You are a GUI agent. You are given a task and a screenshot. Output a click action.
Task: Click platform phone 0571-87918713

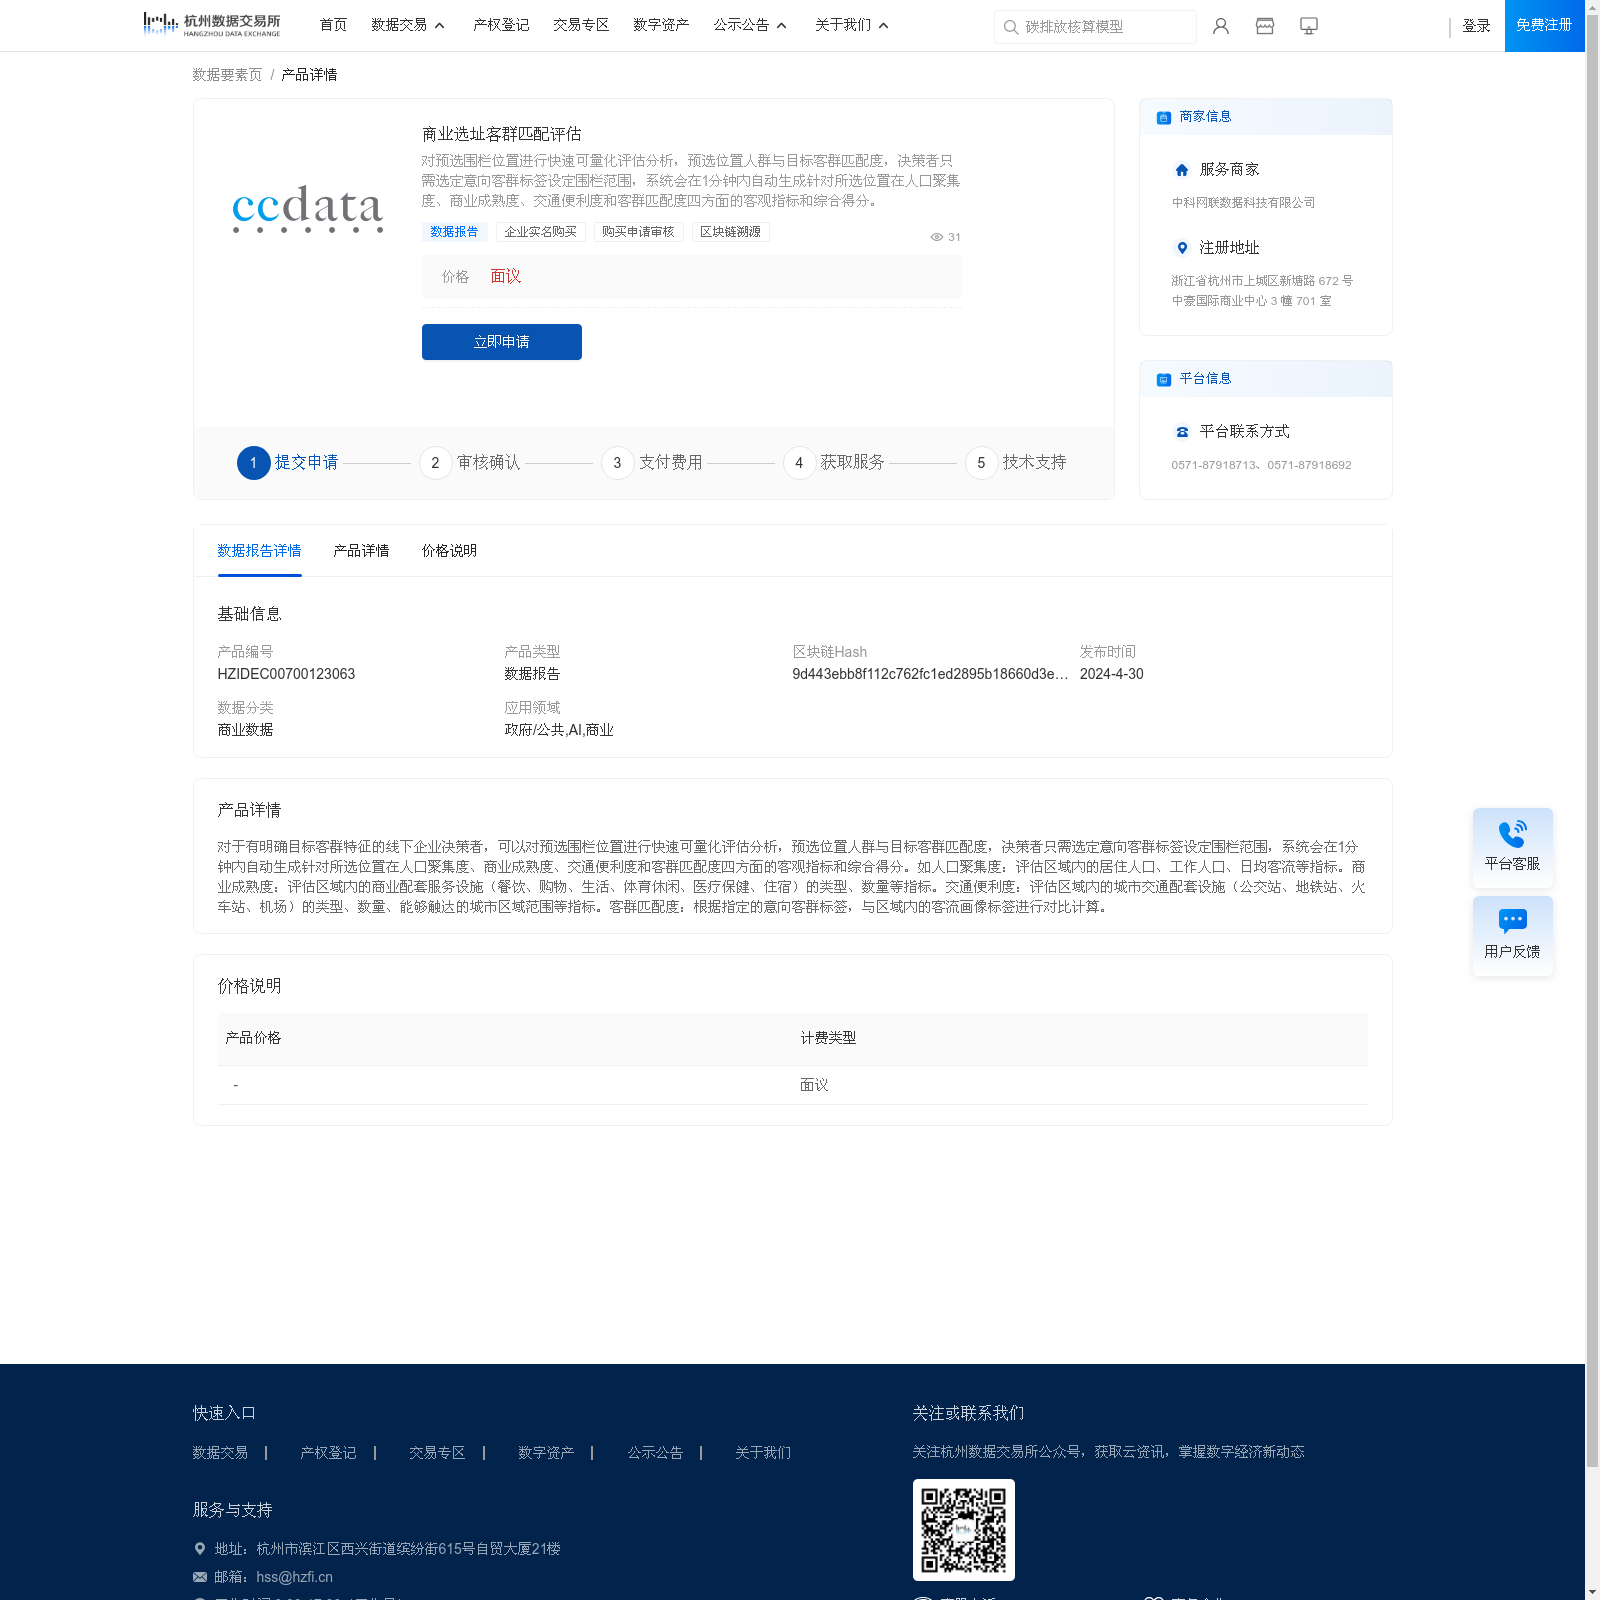click(x=1214, y=465)
